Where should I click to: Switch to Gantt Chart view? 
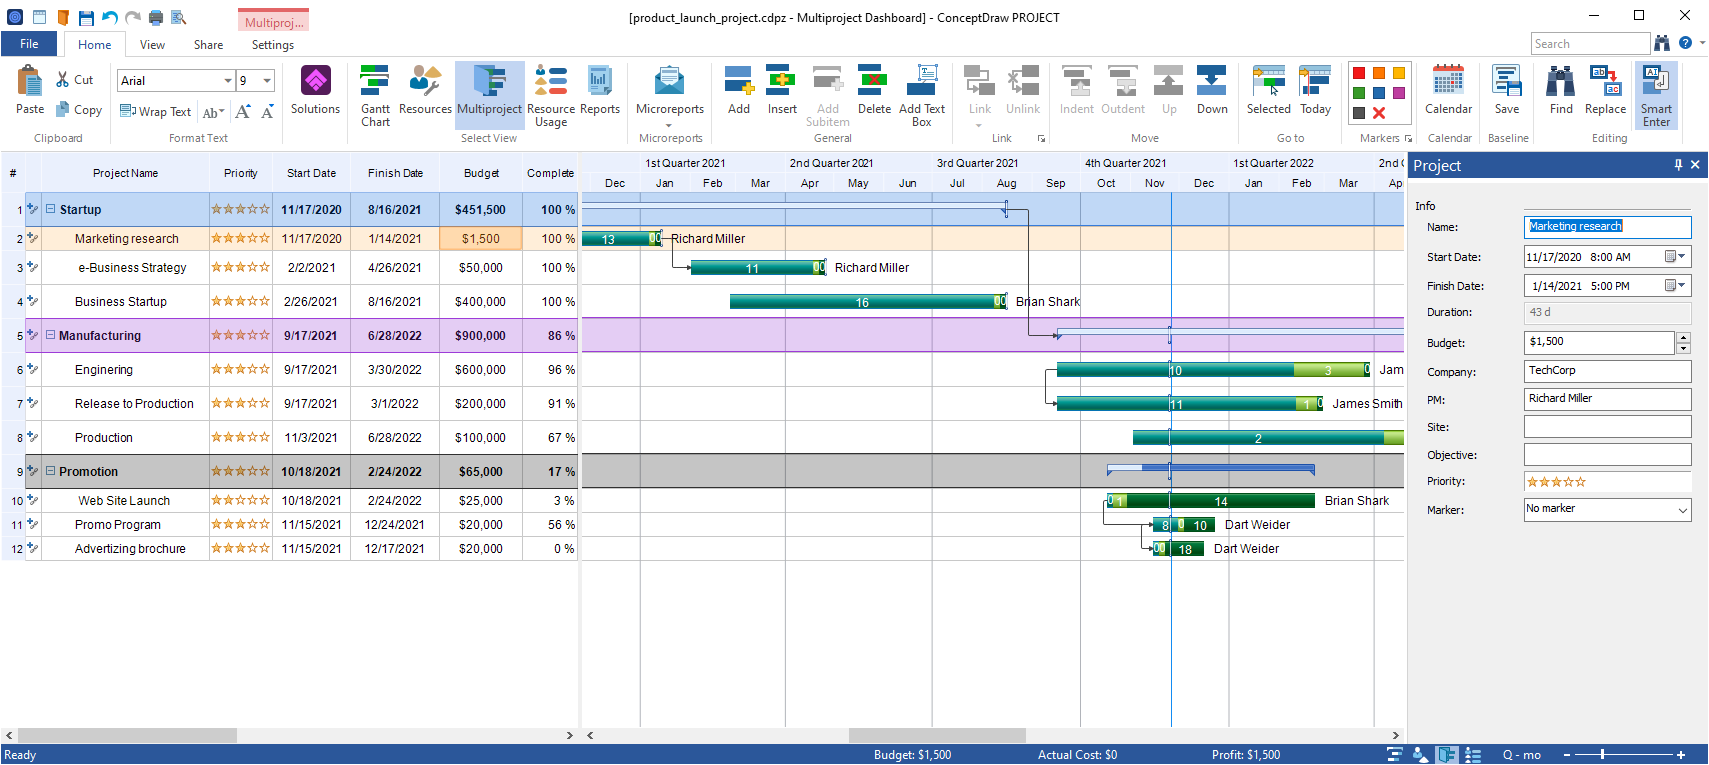pyautogui.click(x=375, y=96)
